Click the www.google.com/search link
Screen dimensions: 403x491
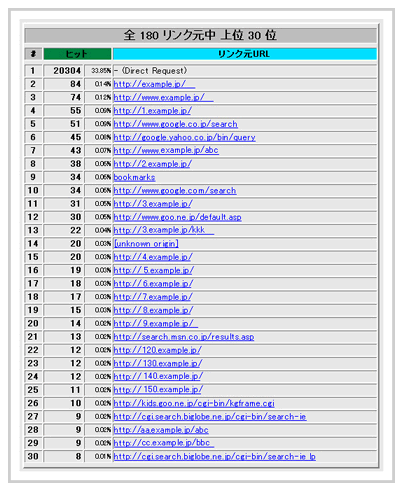tap(175, 191)
